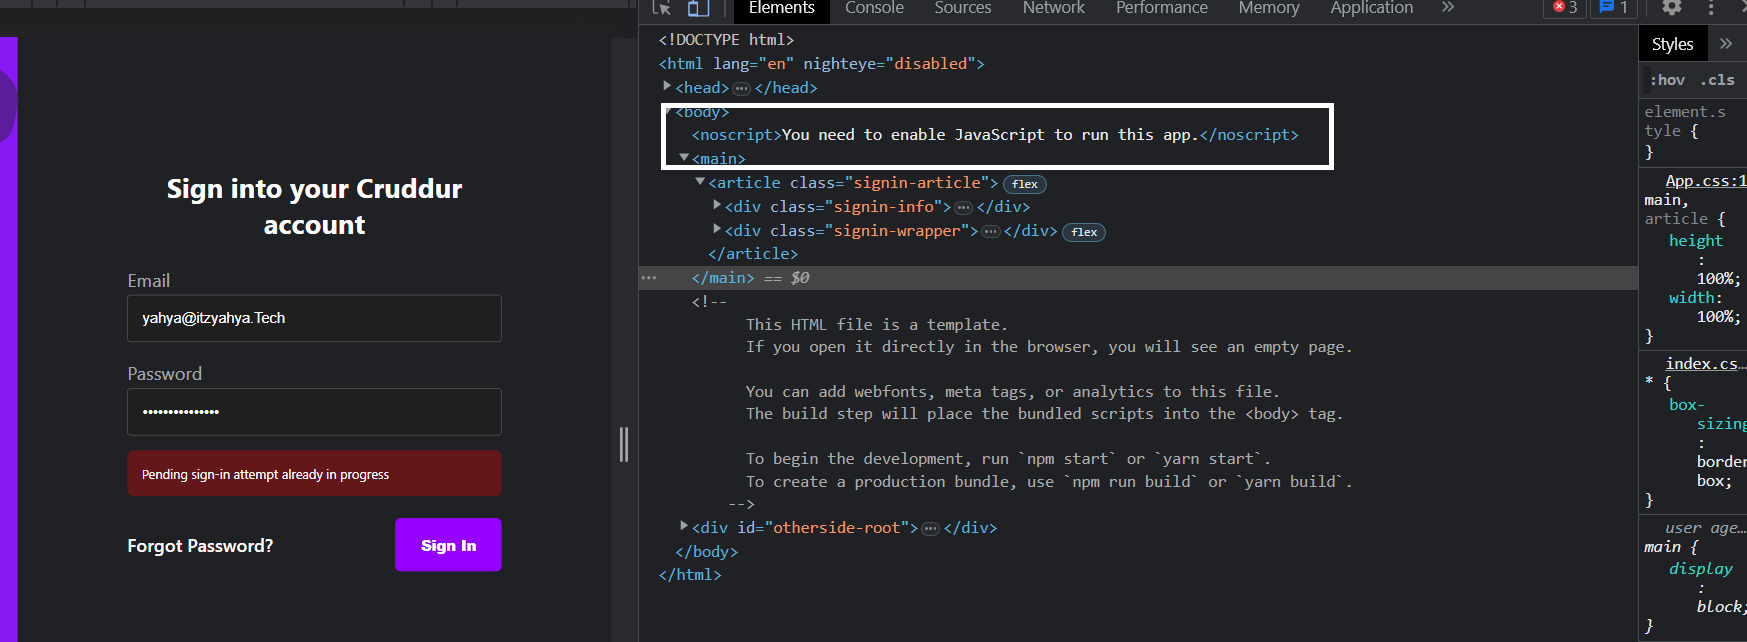Open the Memory tab
1747x642 pixels.
pyautogui.click(x=1269, y=8)
